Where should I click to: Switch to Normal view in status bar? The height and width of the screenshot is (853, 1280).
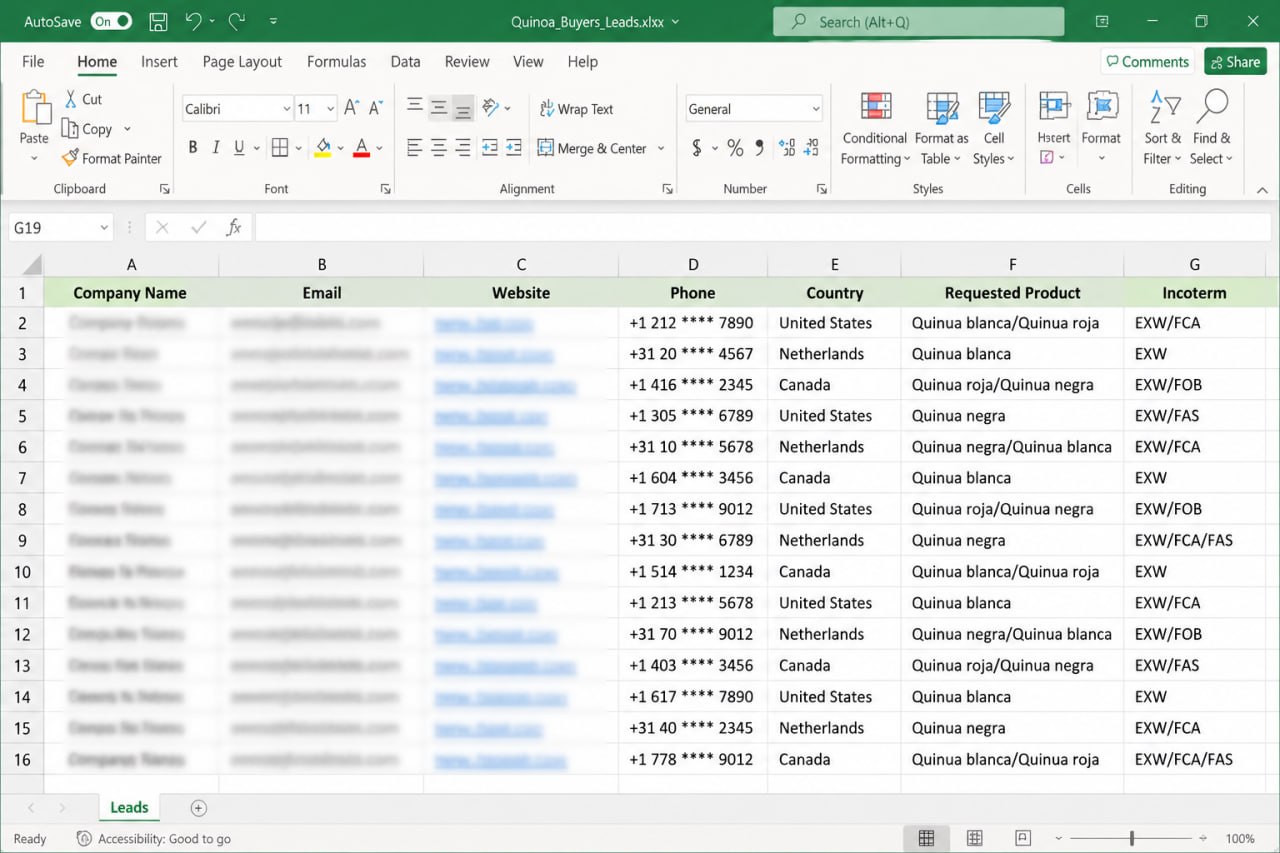[x=926, y=838]
